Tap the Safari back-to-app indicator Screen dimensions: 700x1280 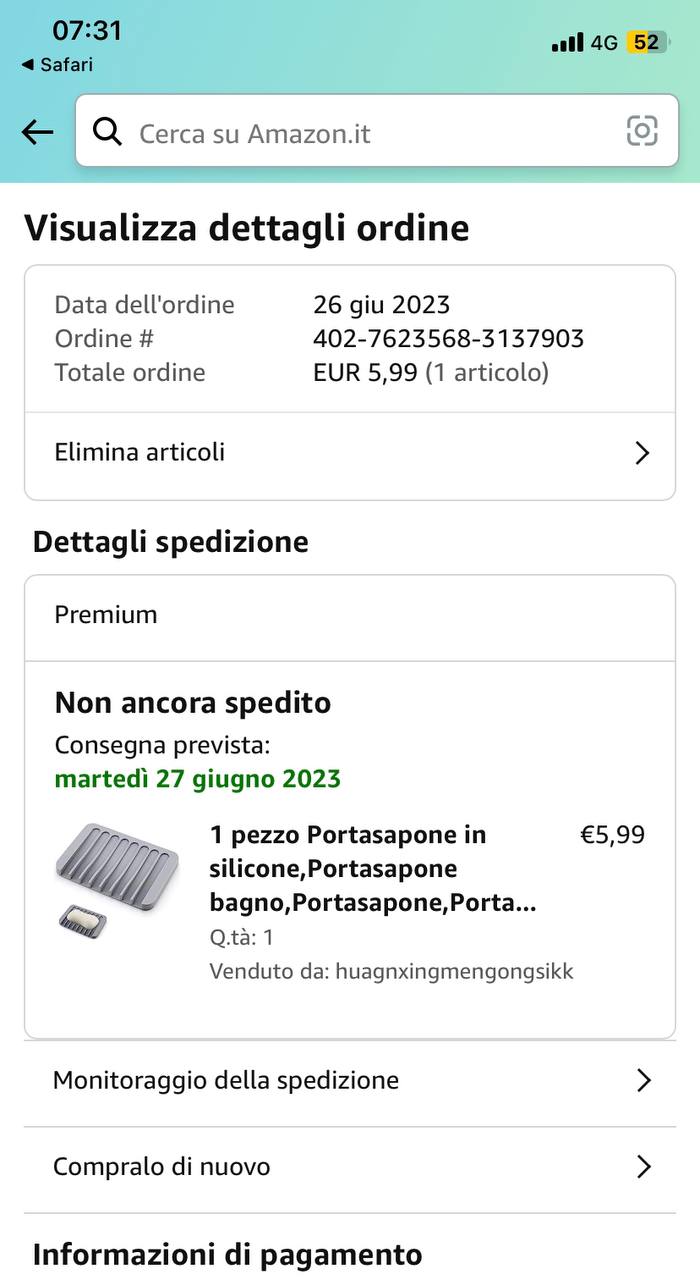(x=57, y=65)
